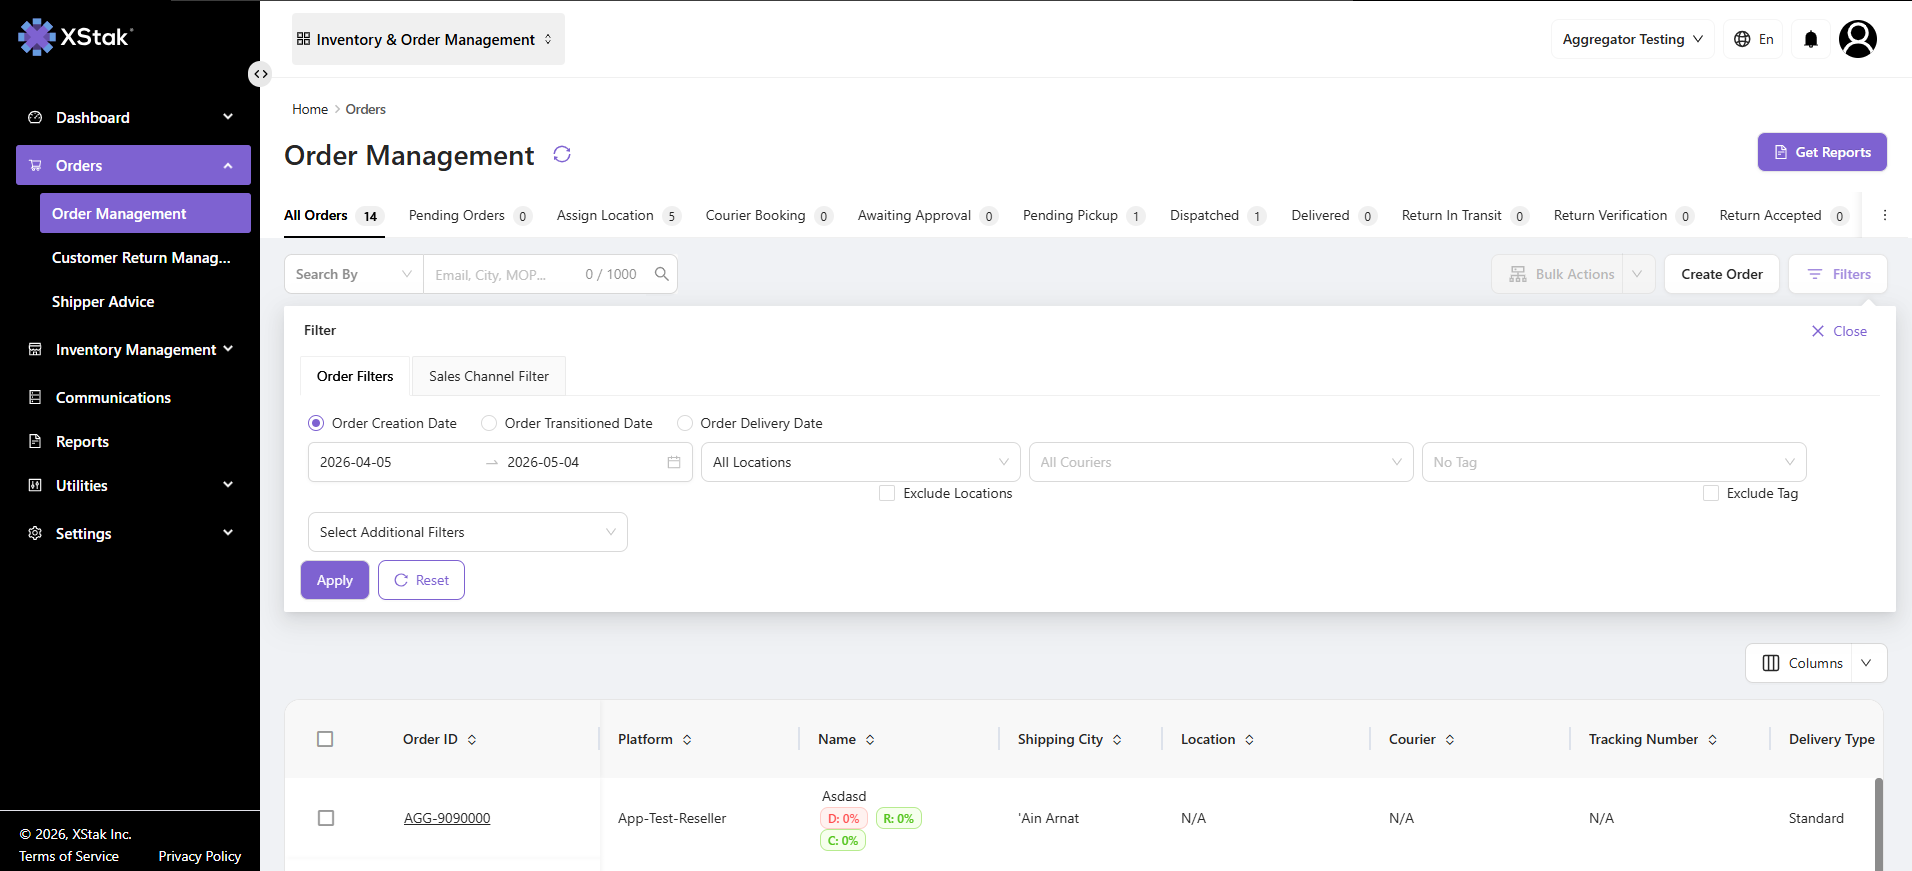Open the user profile avatar
Screen dimensions: 1912x871
click(x=1858, y=39)
